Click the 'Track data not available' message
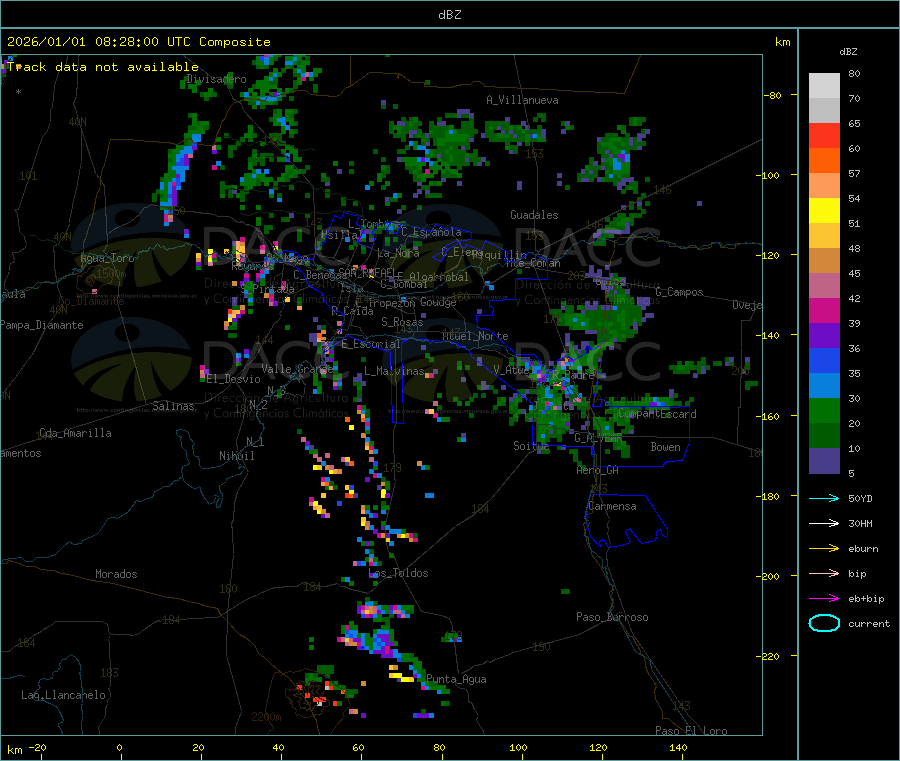900x761 pixels. (103, 67)
